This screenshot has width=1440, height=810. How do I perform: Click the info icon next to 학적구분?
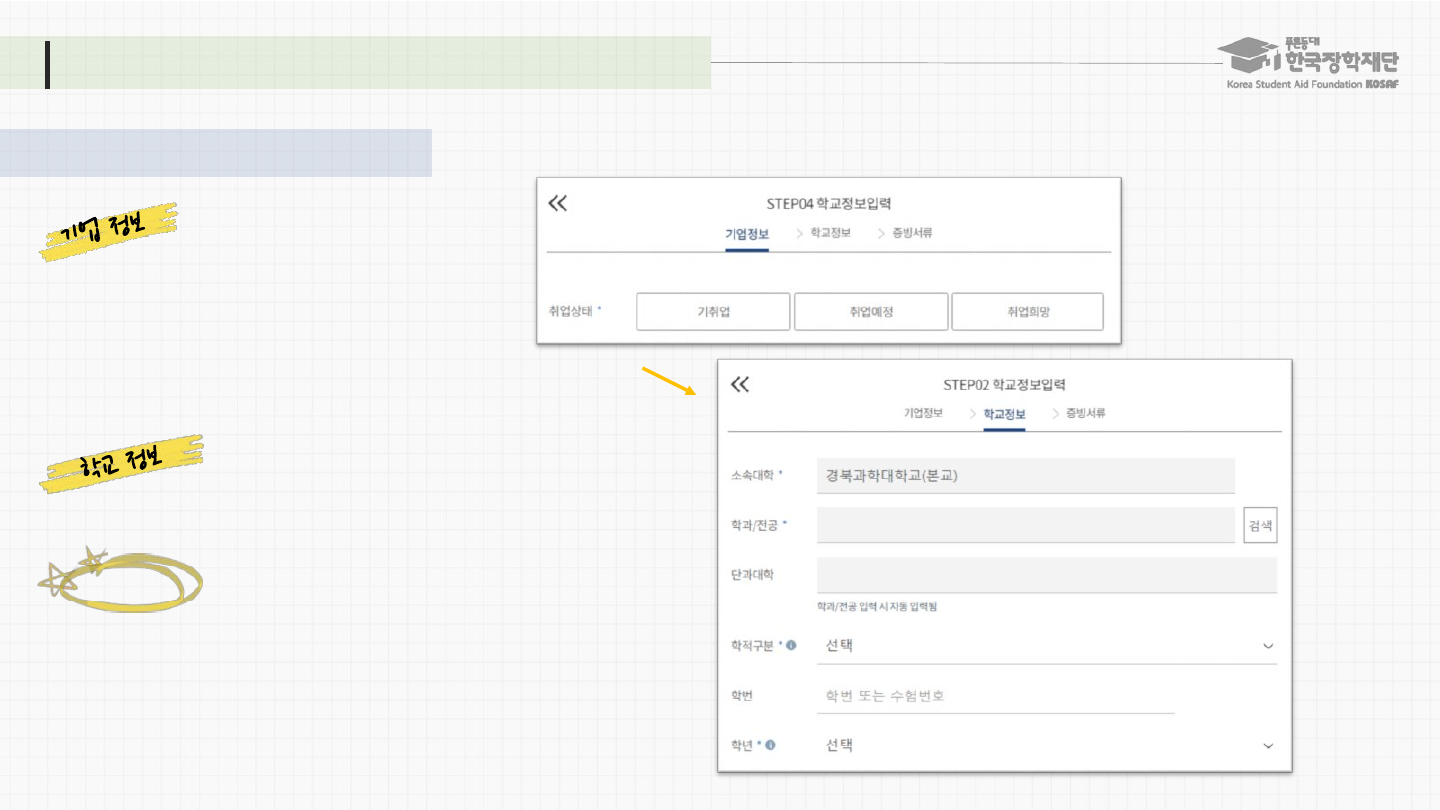point(791,645)
